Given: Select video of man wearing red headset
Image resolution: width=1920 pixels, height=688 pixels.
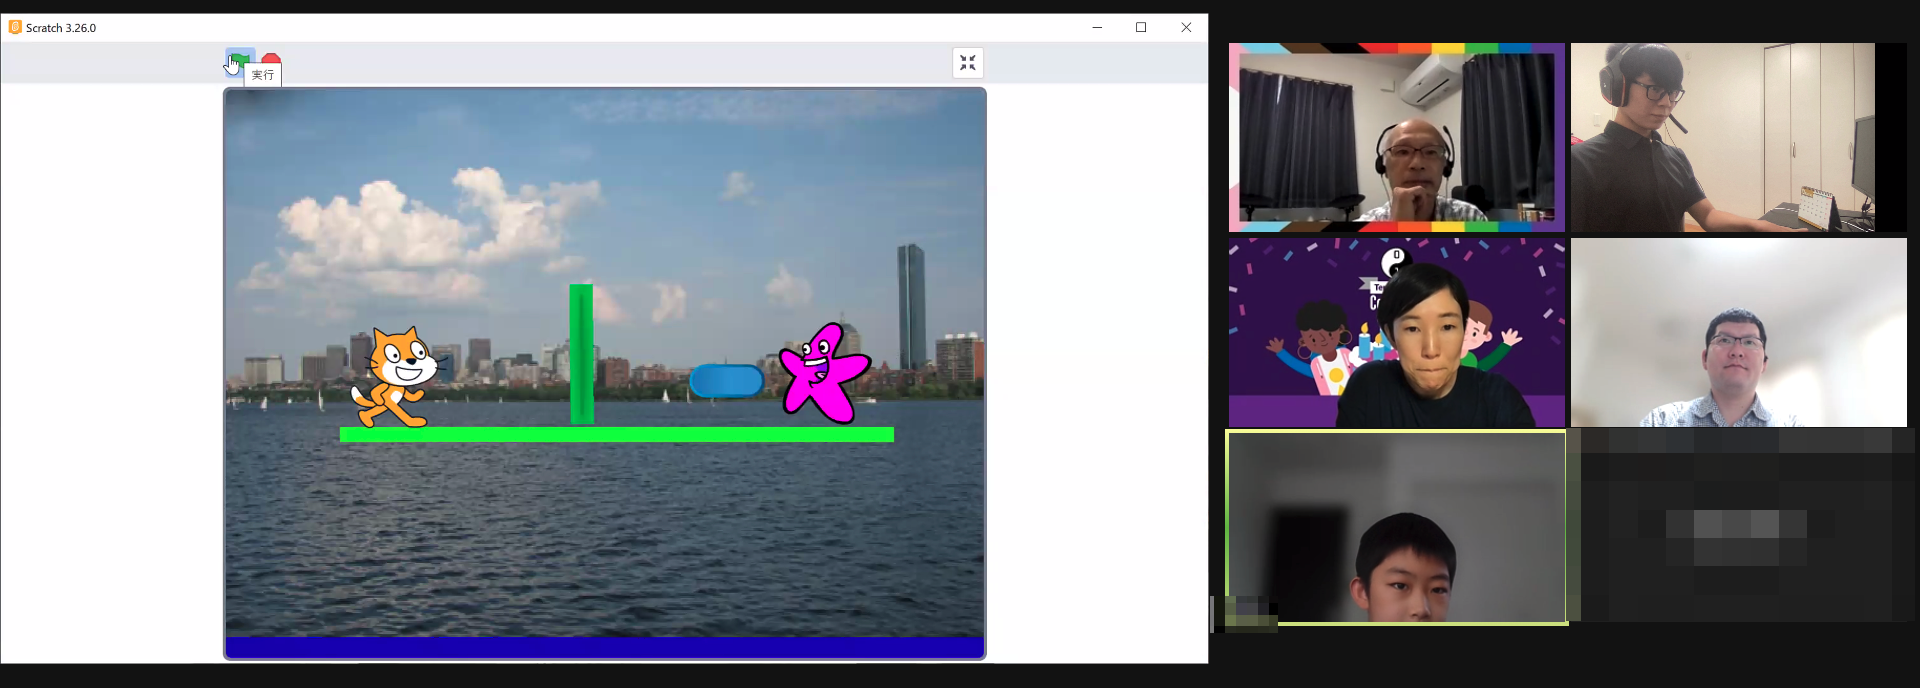Looking at the screenshot, I should pyautogui.click(x=1739, y=137).
